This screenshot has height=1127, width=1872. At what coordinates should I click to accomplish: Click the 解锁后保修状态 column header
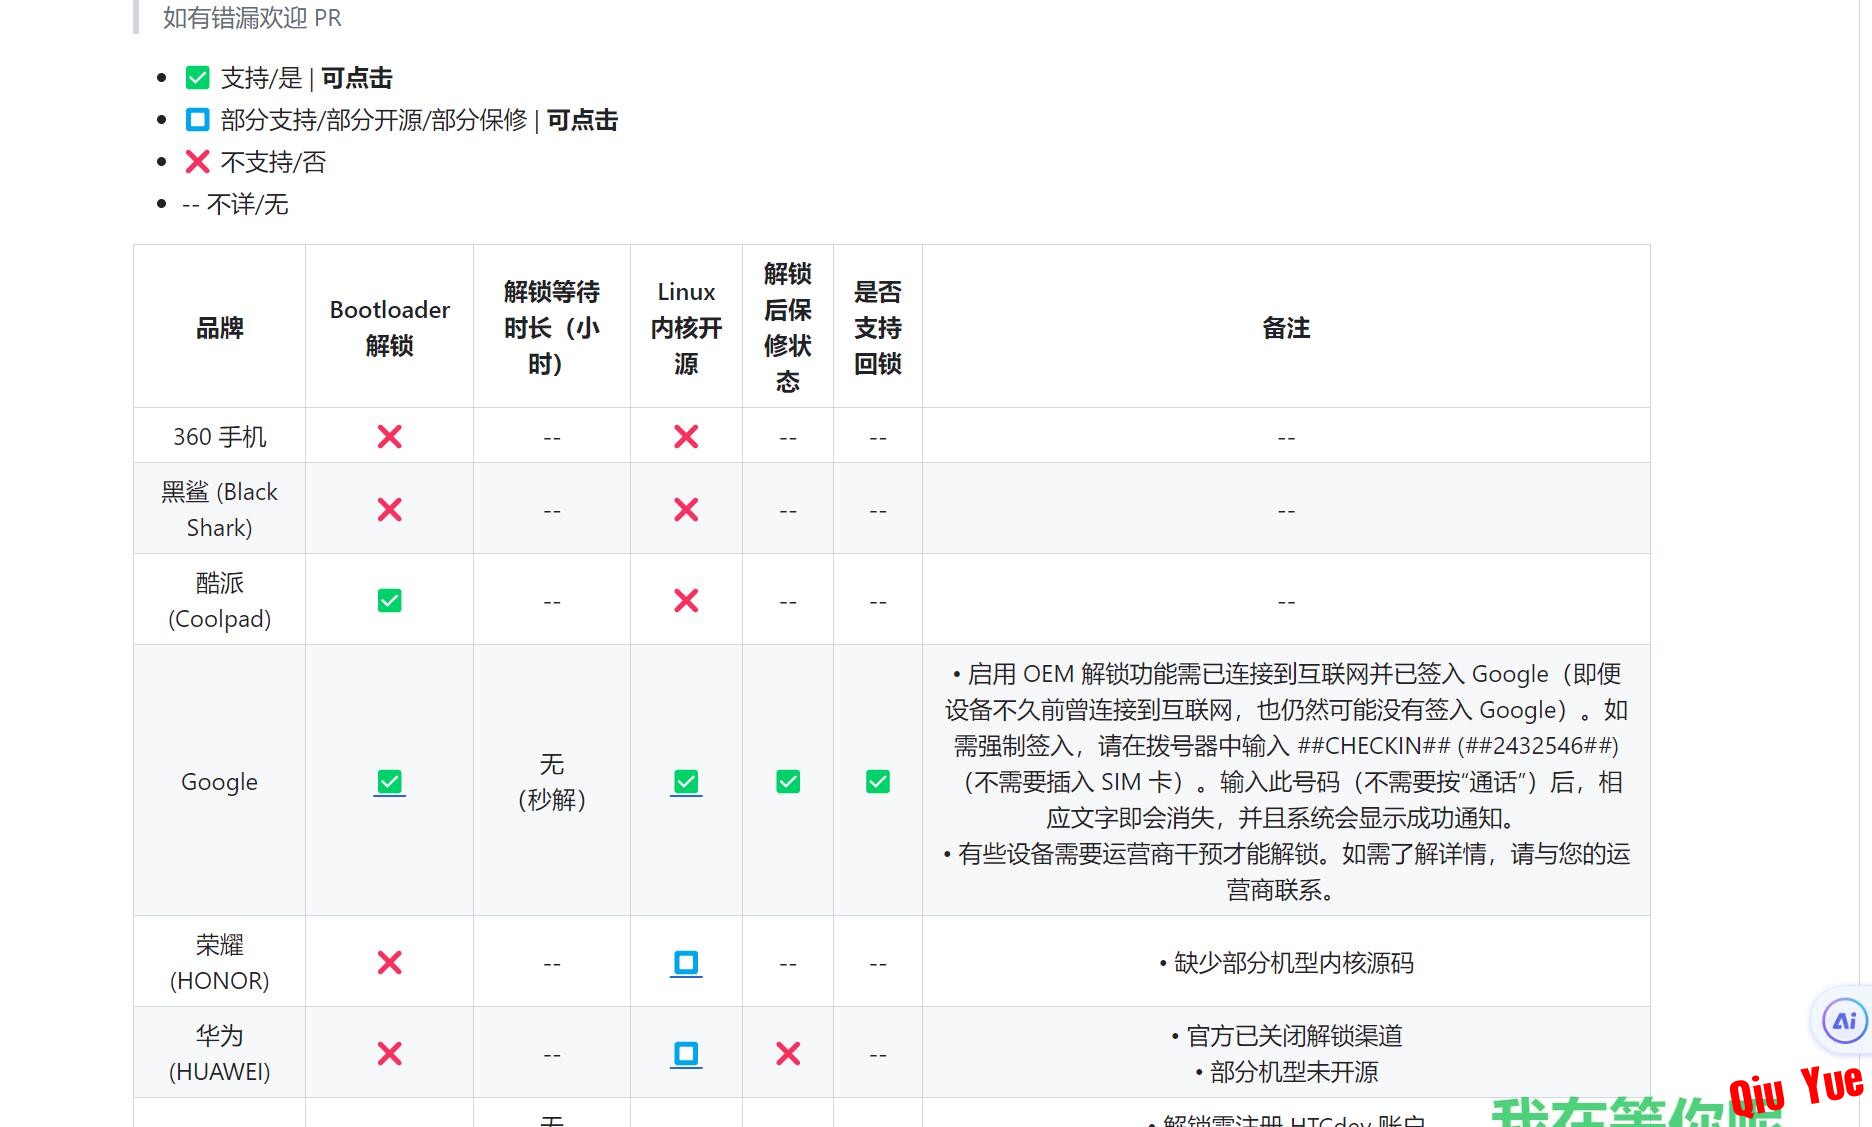point(788,327)
